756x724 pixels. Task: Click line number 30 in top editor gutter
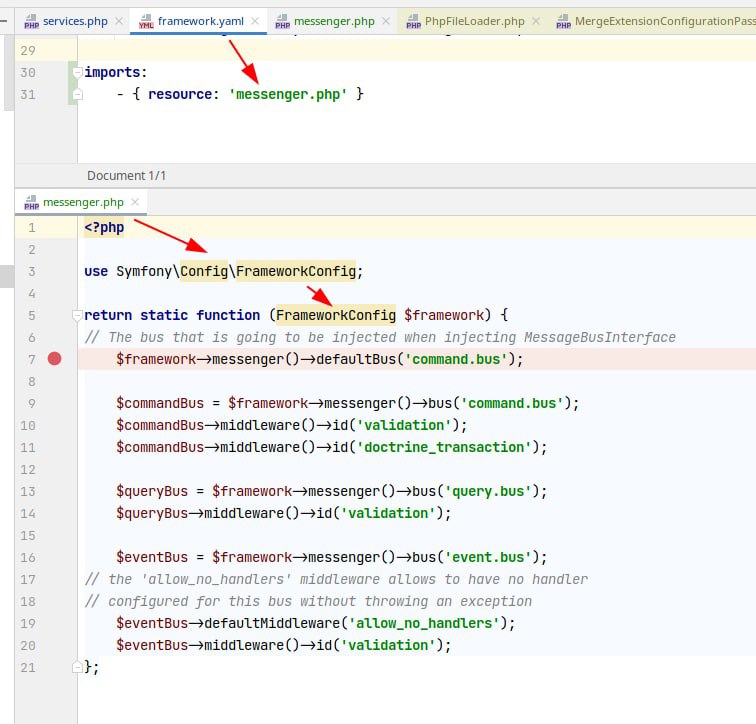pyautogui.click(x=27, y=72)
